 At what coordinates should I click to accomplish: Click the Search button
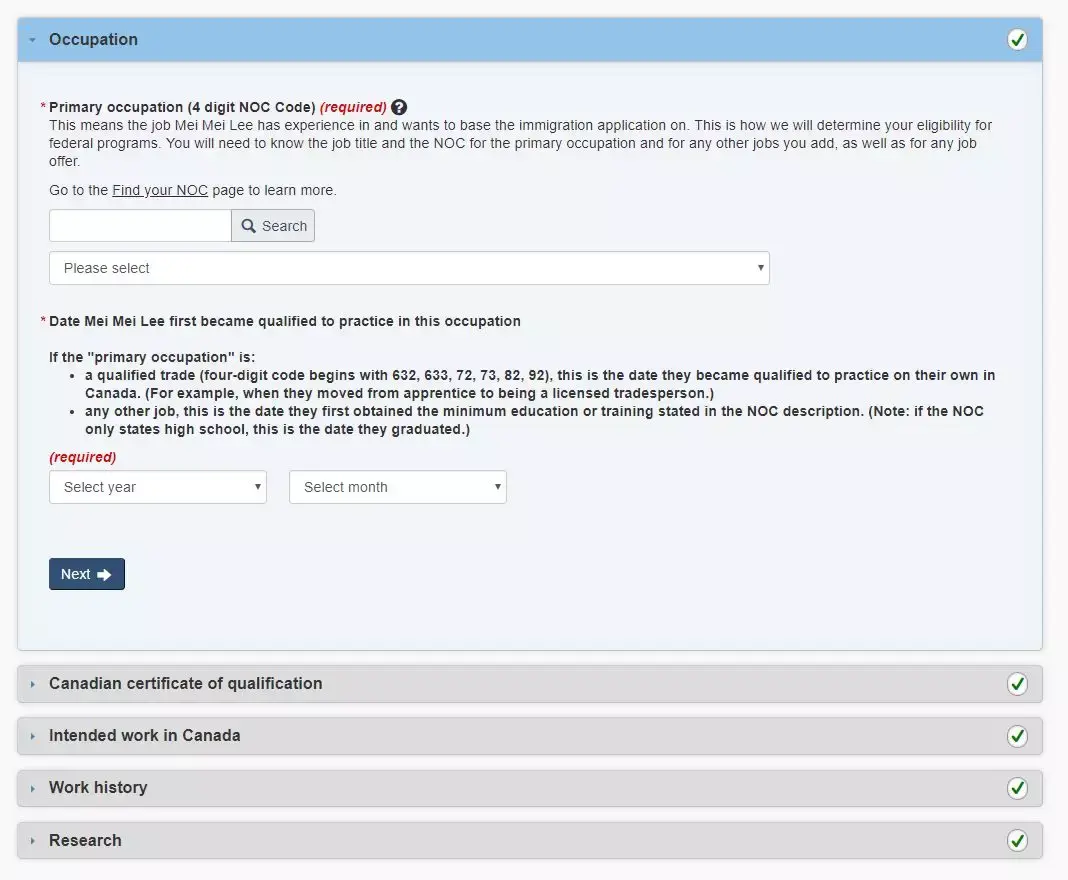[x=273, y=226]
